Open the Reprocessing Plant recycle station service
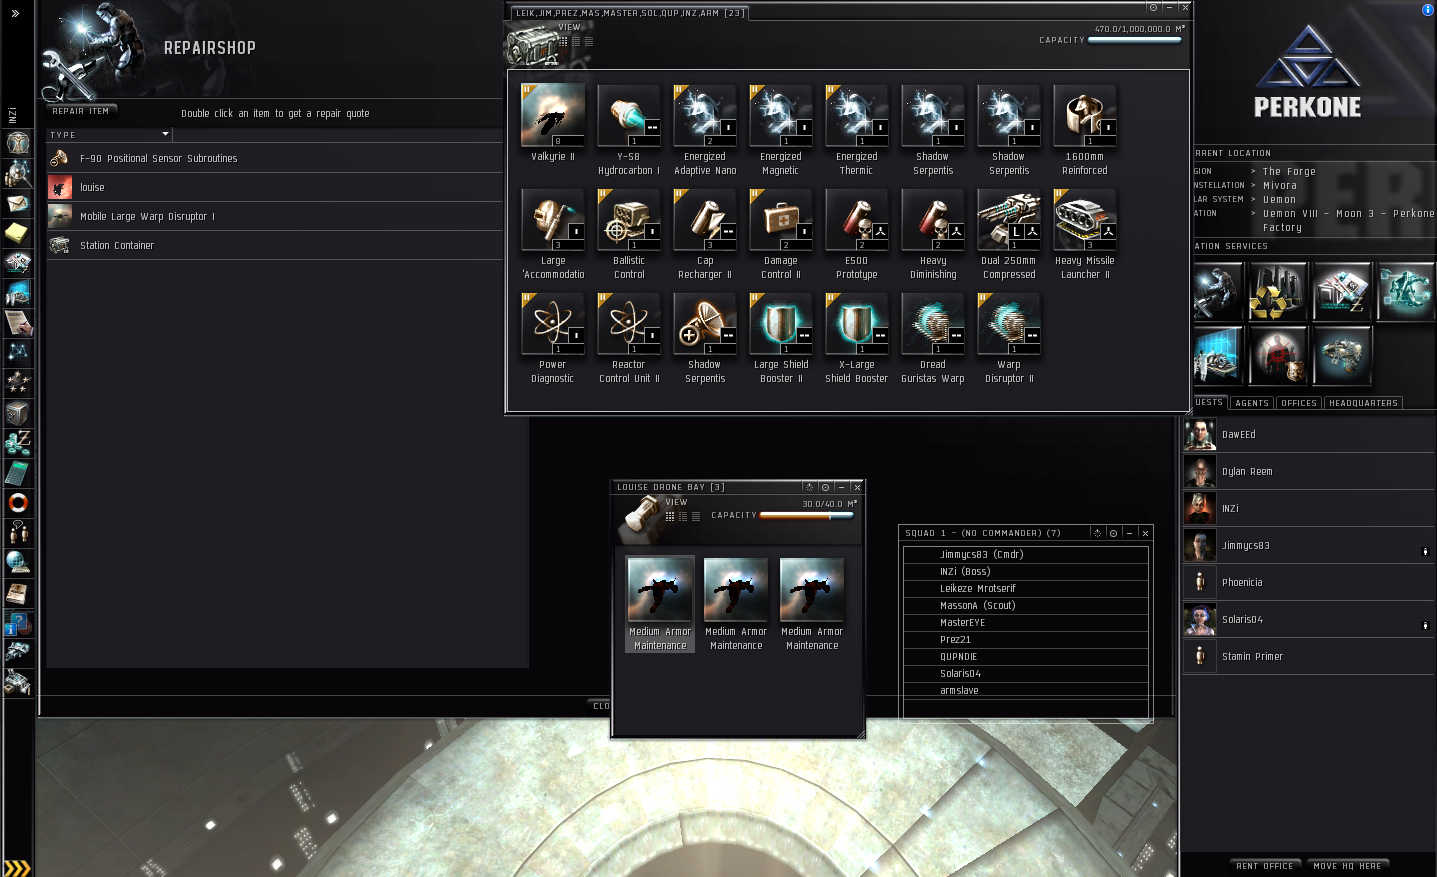 [x=1278, y=292]
